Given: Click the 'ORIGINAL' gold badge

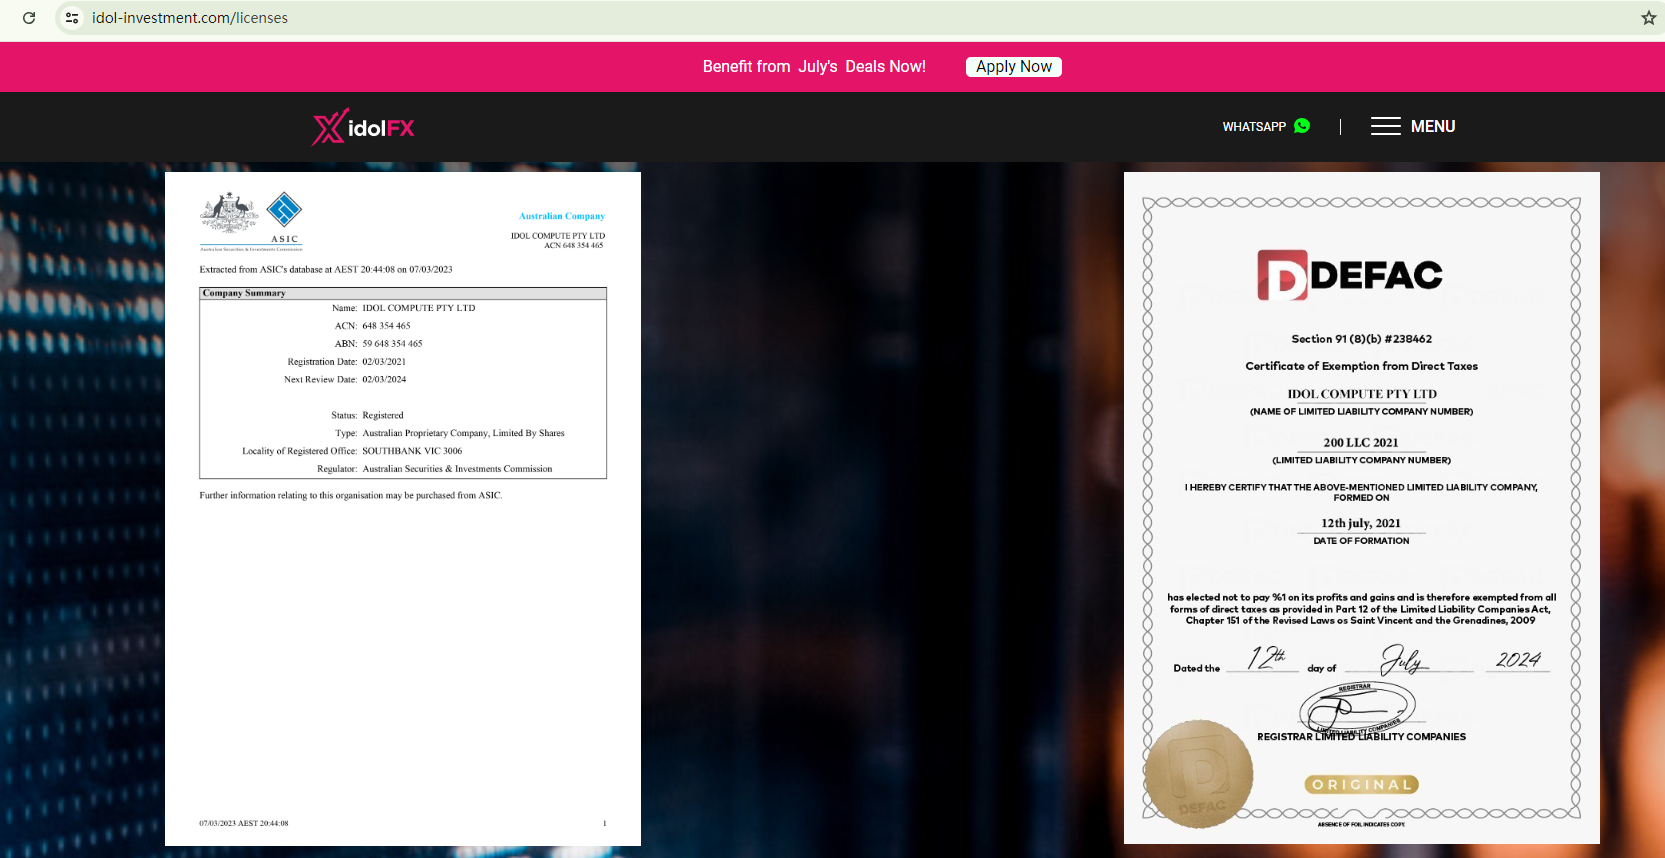Looking at the screenshot, I should point(1362,785).
